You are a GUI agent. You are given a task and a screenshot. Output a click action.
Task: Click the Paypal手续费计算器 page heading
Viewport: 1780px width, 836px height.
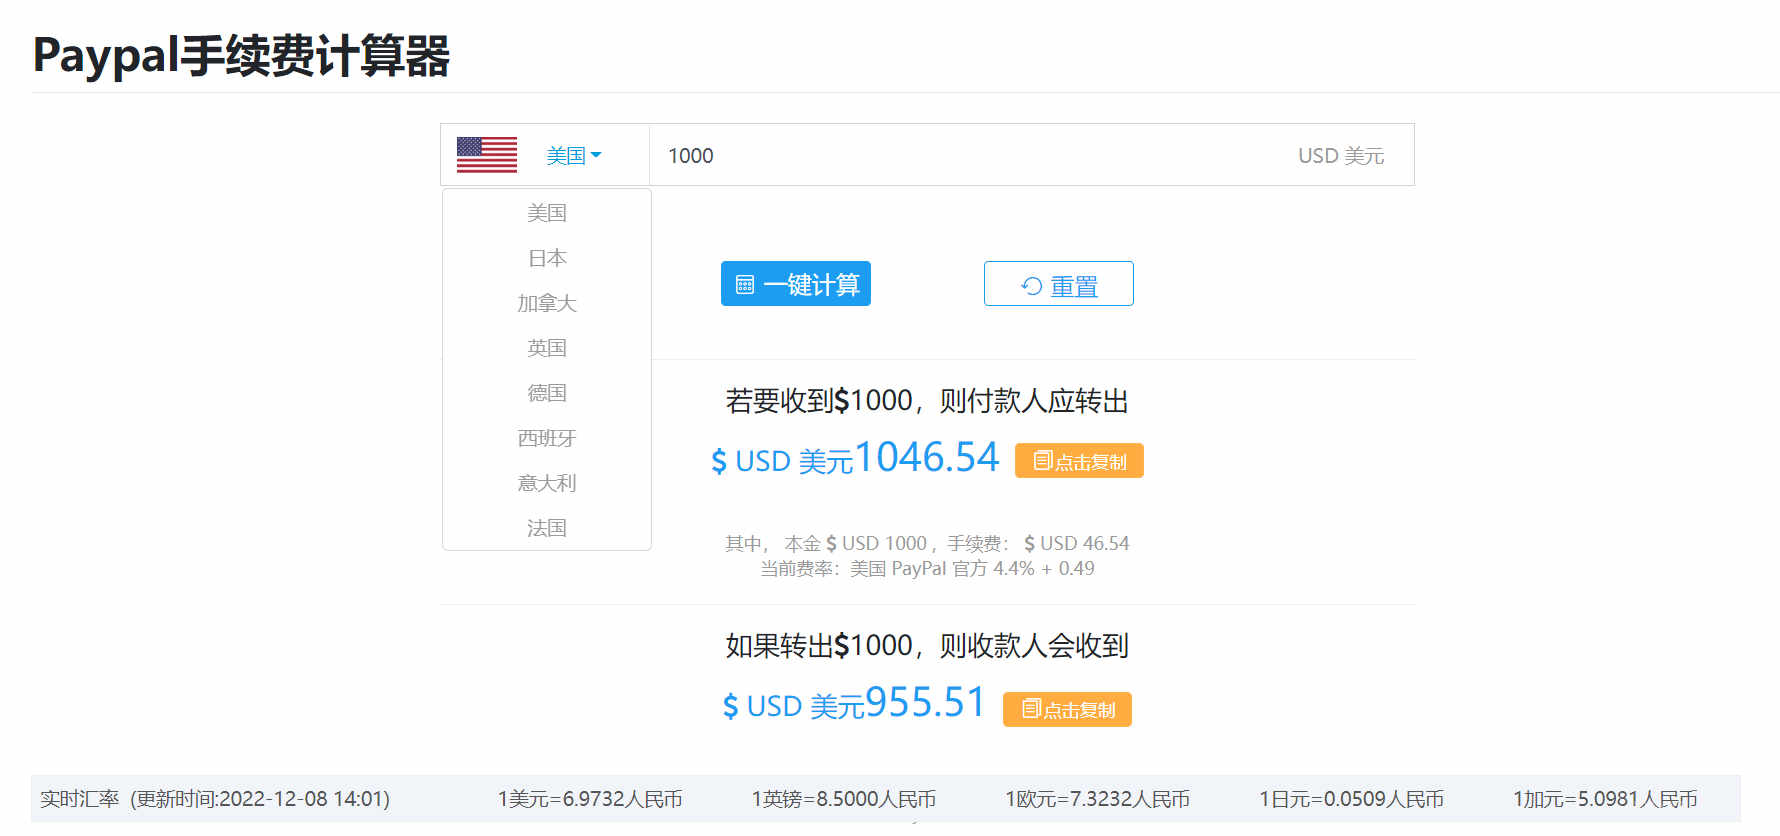point(241,55)
